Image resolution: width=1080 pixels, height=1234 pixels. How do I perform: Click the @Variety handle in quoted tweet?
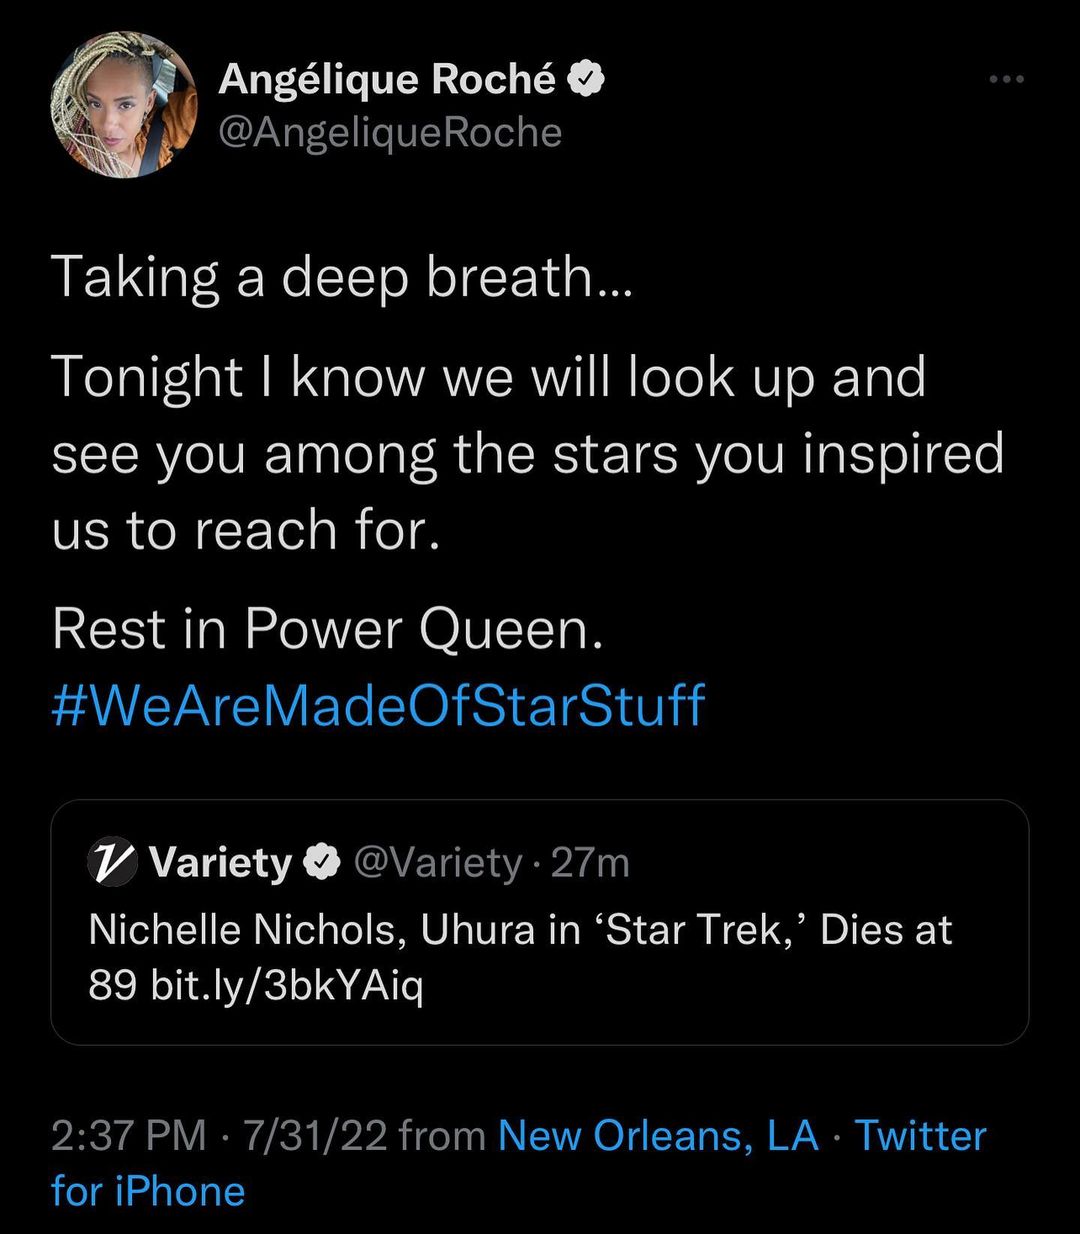click(438, 862)
